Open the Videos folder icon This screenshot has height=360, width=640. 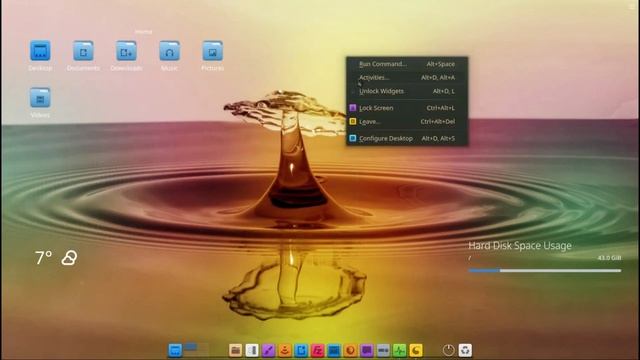click(x=40, y=98)
